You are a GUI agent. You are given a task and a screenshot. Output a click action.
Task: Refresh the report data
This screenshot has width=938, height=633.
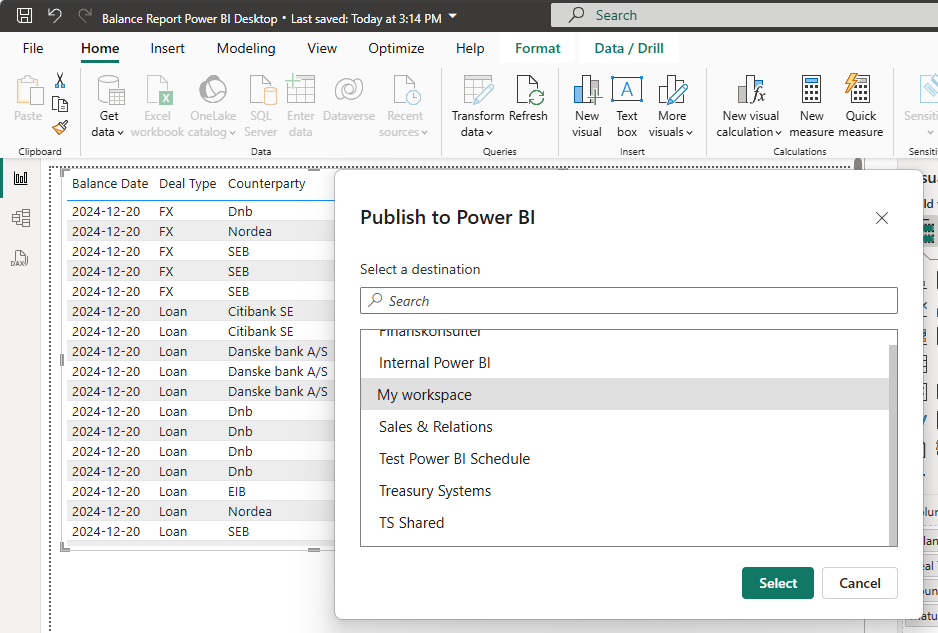tap(528, 99)
